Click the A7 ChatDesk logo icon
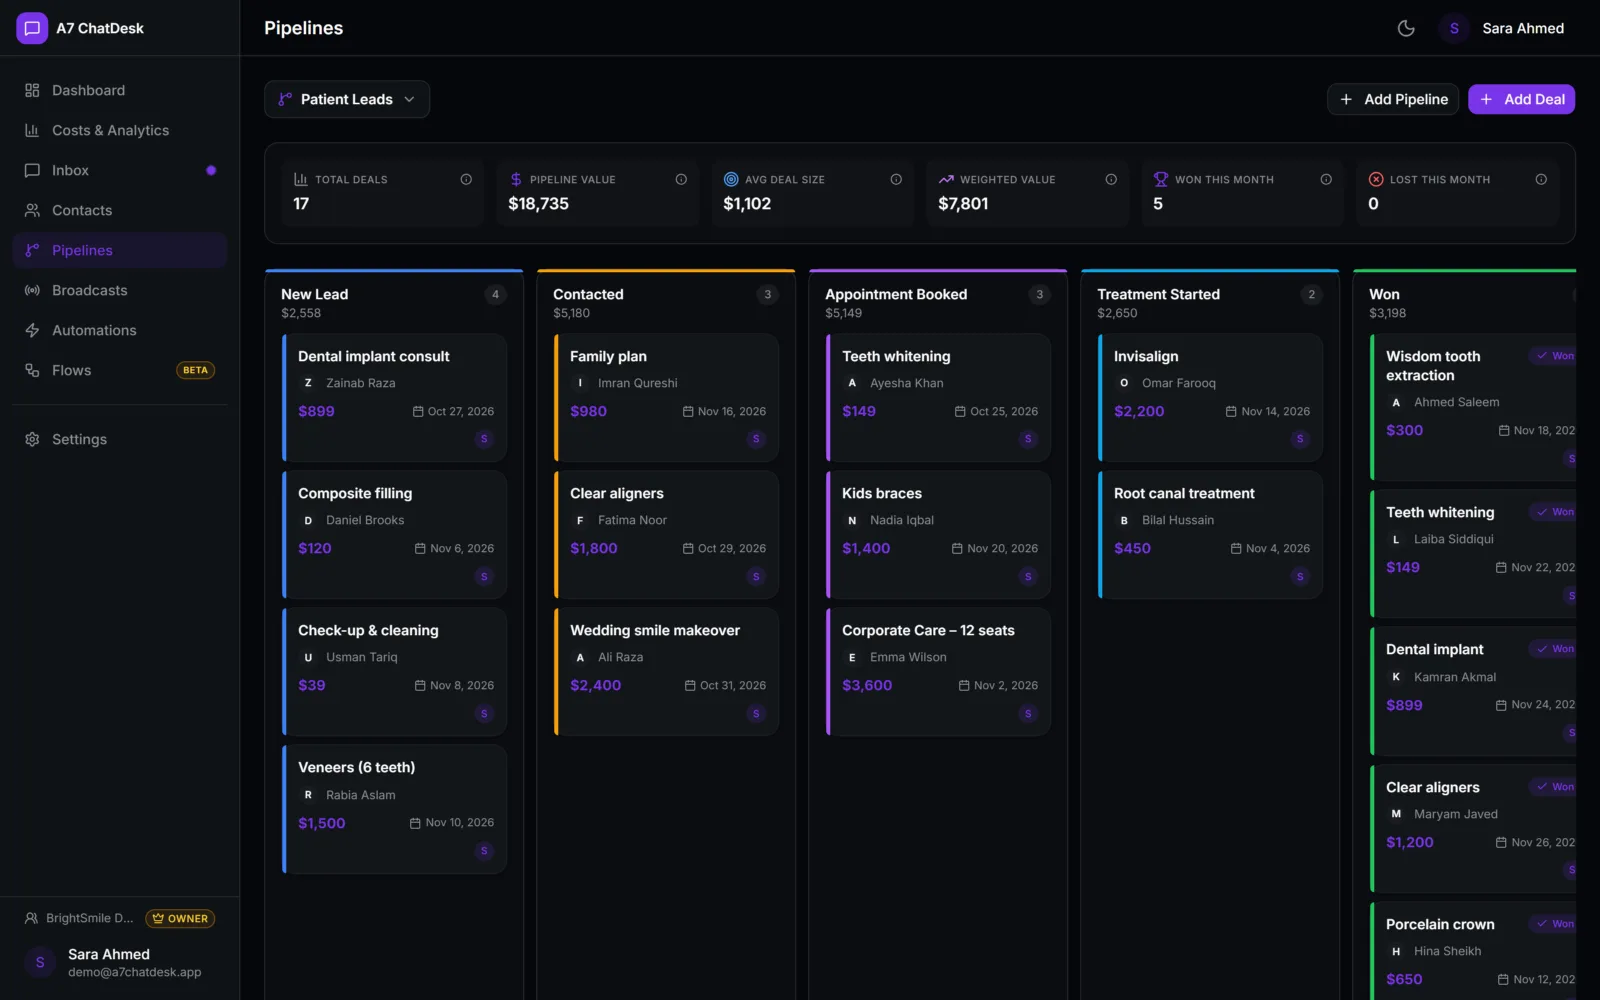The image size is (1600, 1000). pyautogui.click(x=32, y=28)
